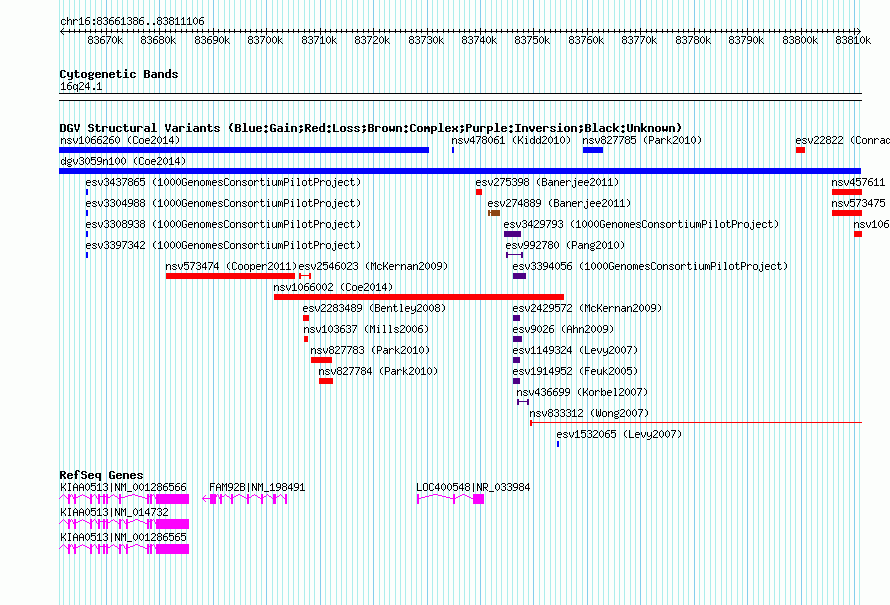The image size is (890, 605).
Task: Click the nsv478061 (Kidd2010) variant label
Action: [x=511, y=140]
